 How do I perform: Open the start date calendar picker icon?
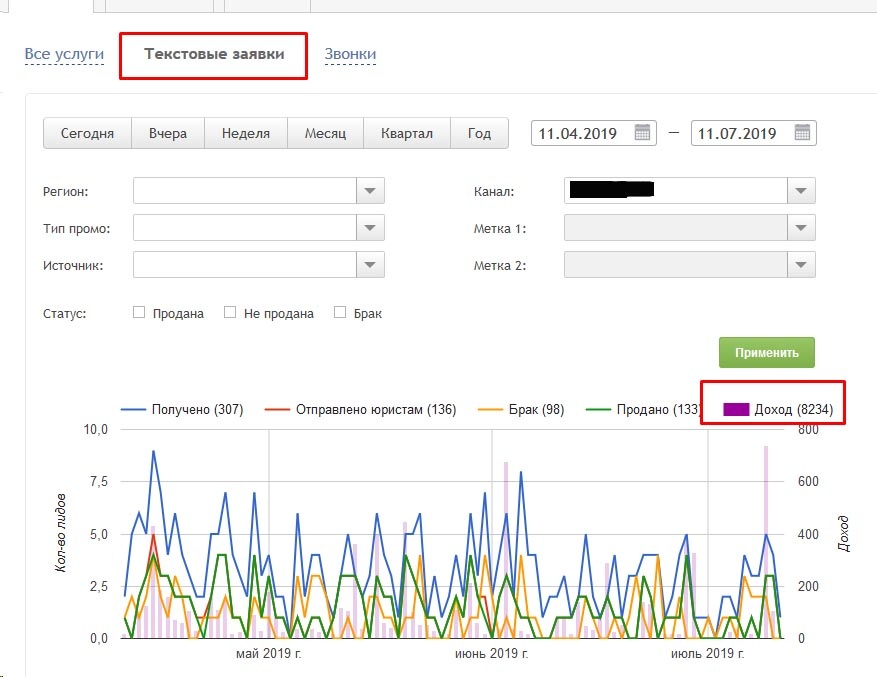pyautogui.click(x=643, y=133)
